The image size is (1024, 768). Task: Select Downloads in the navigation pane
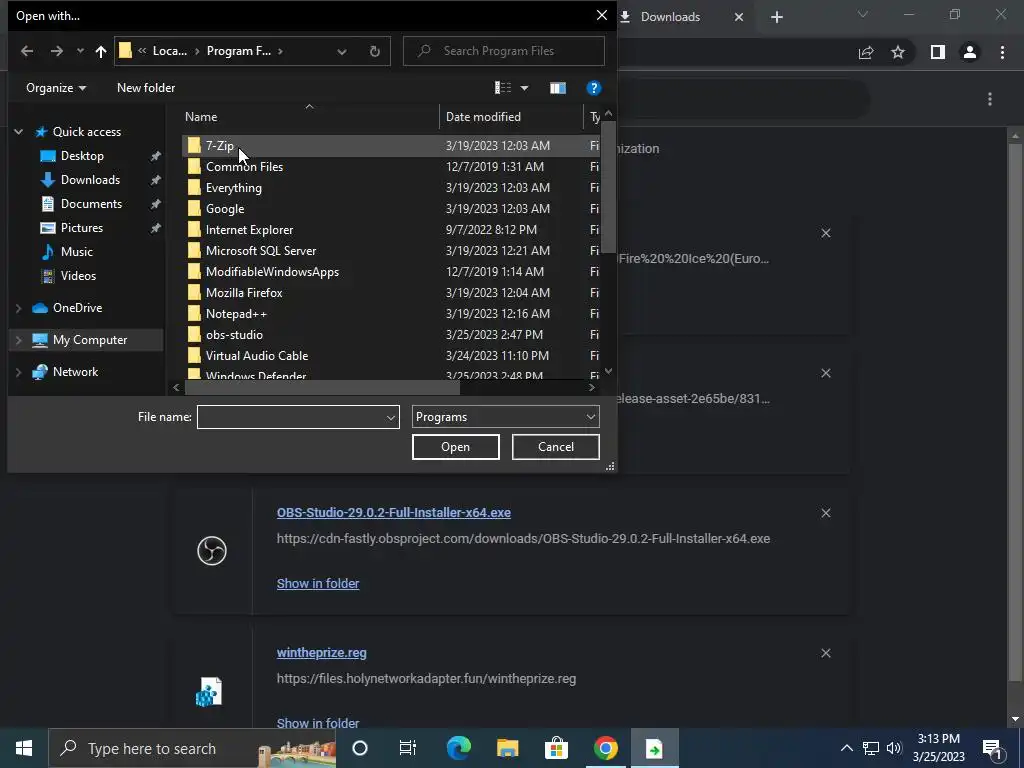(90, 180)
